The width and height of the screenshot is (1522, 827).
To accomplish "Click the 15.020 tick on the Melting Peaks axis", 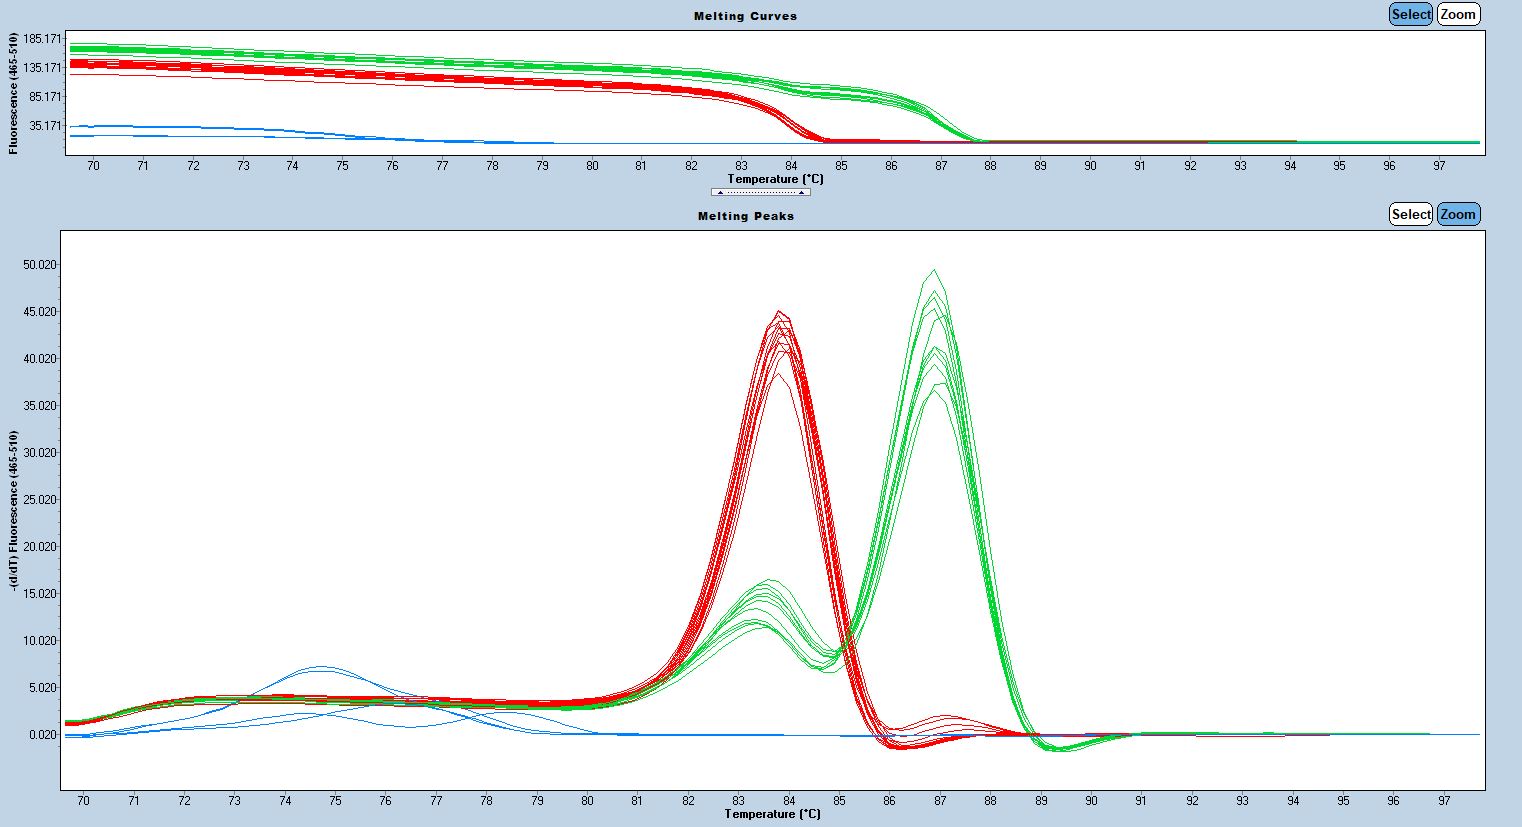I will 40,594.
